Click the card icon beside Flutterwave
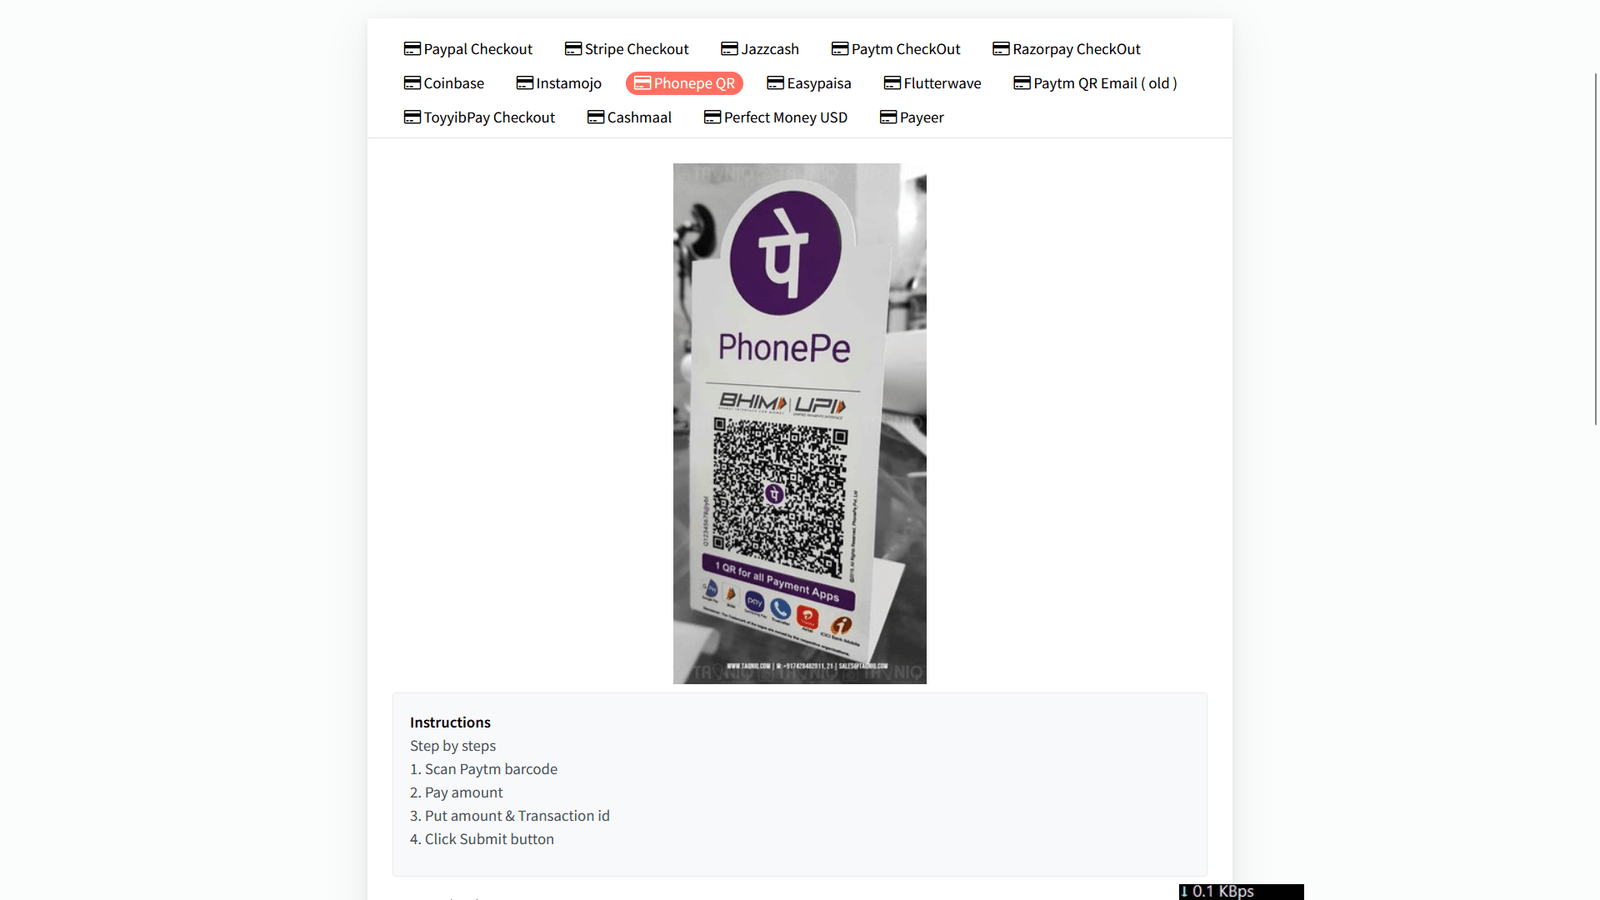The image size is (1600, 900). tap(892, 83)
